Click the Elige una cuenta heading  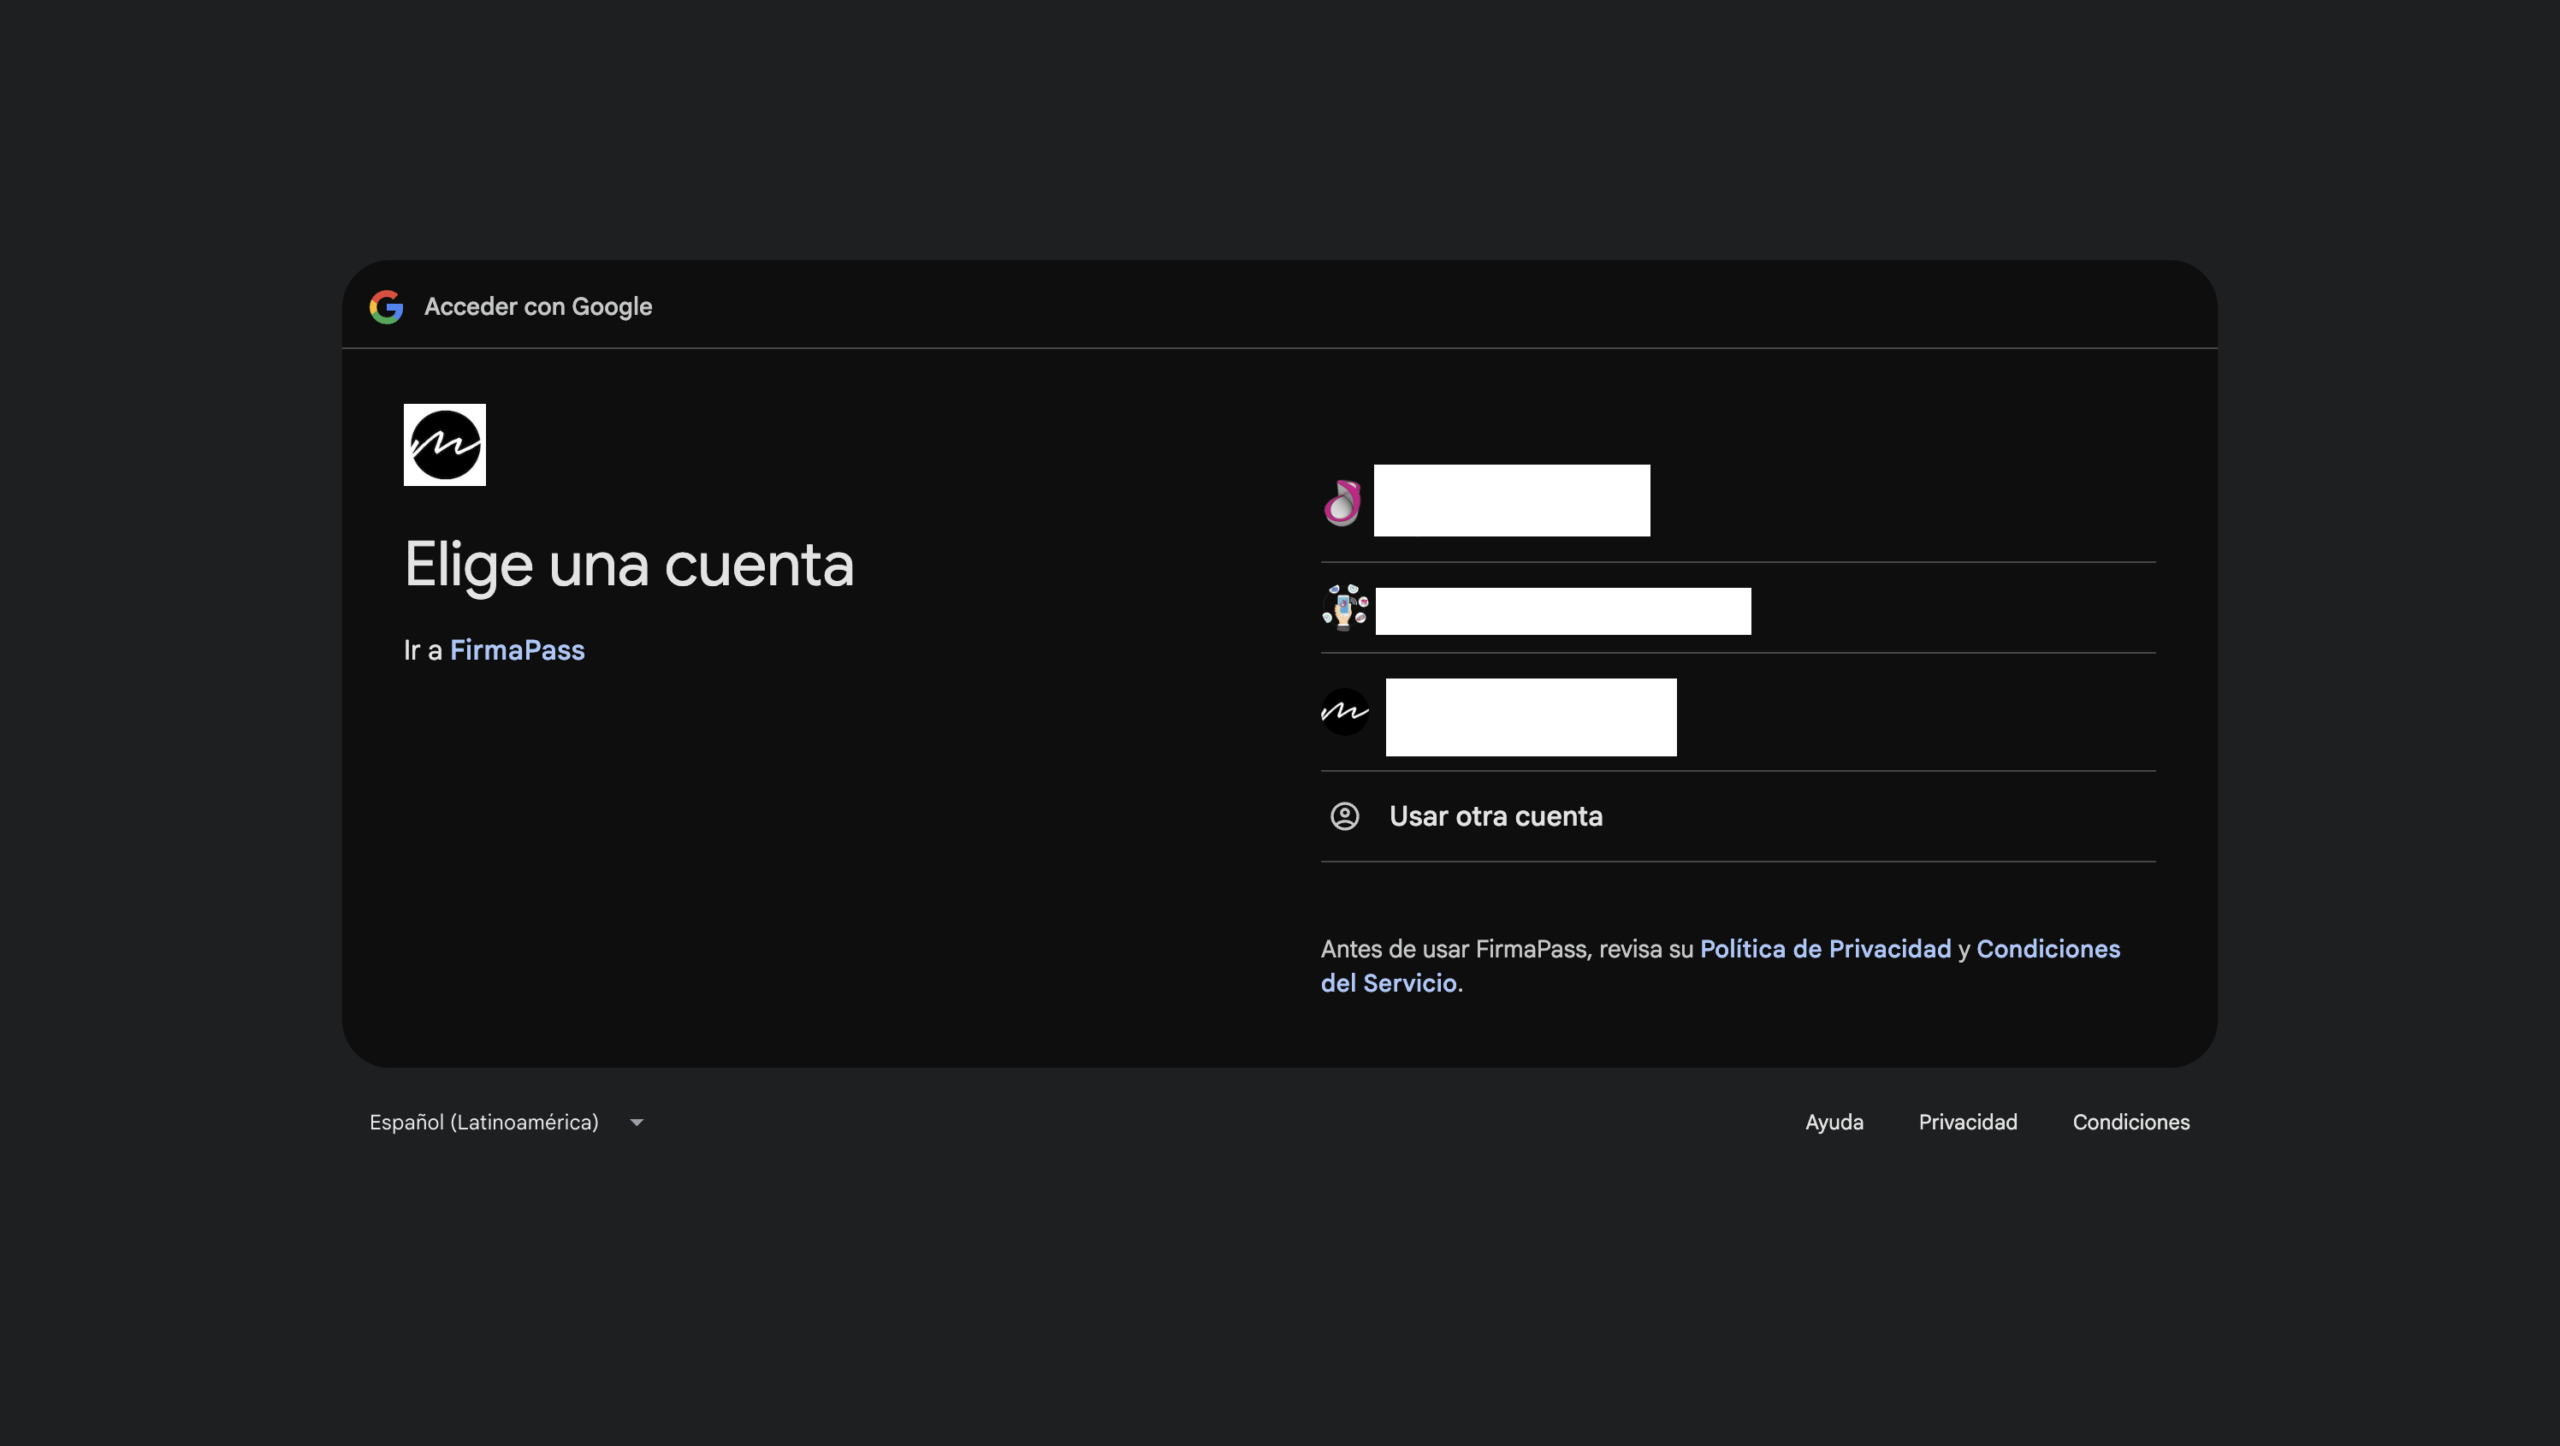(x=629, y=565)
